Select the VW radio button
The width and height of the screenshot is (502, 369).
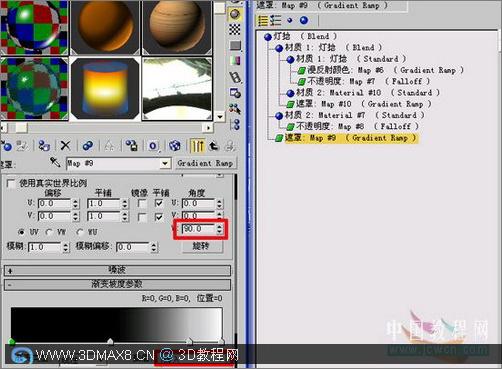[49, 232]
